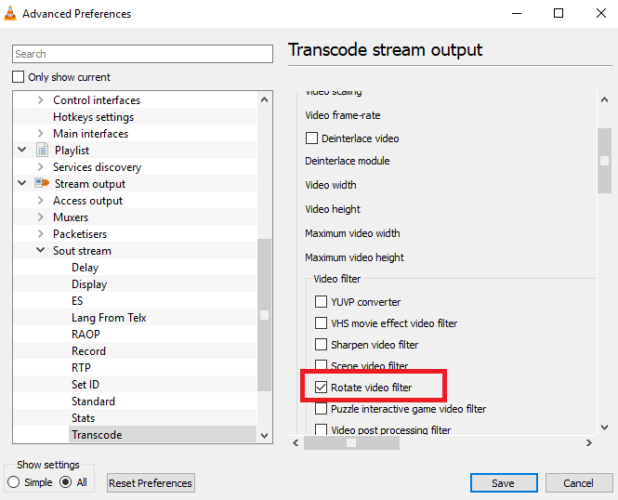
Task: Click the Maximum video width label
Action: (352, 233)
